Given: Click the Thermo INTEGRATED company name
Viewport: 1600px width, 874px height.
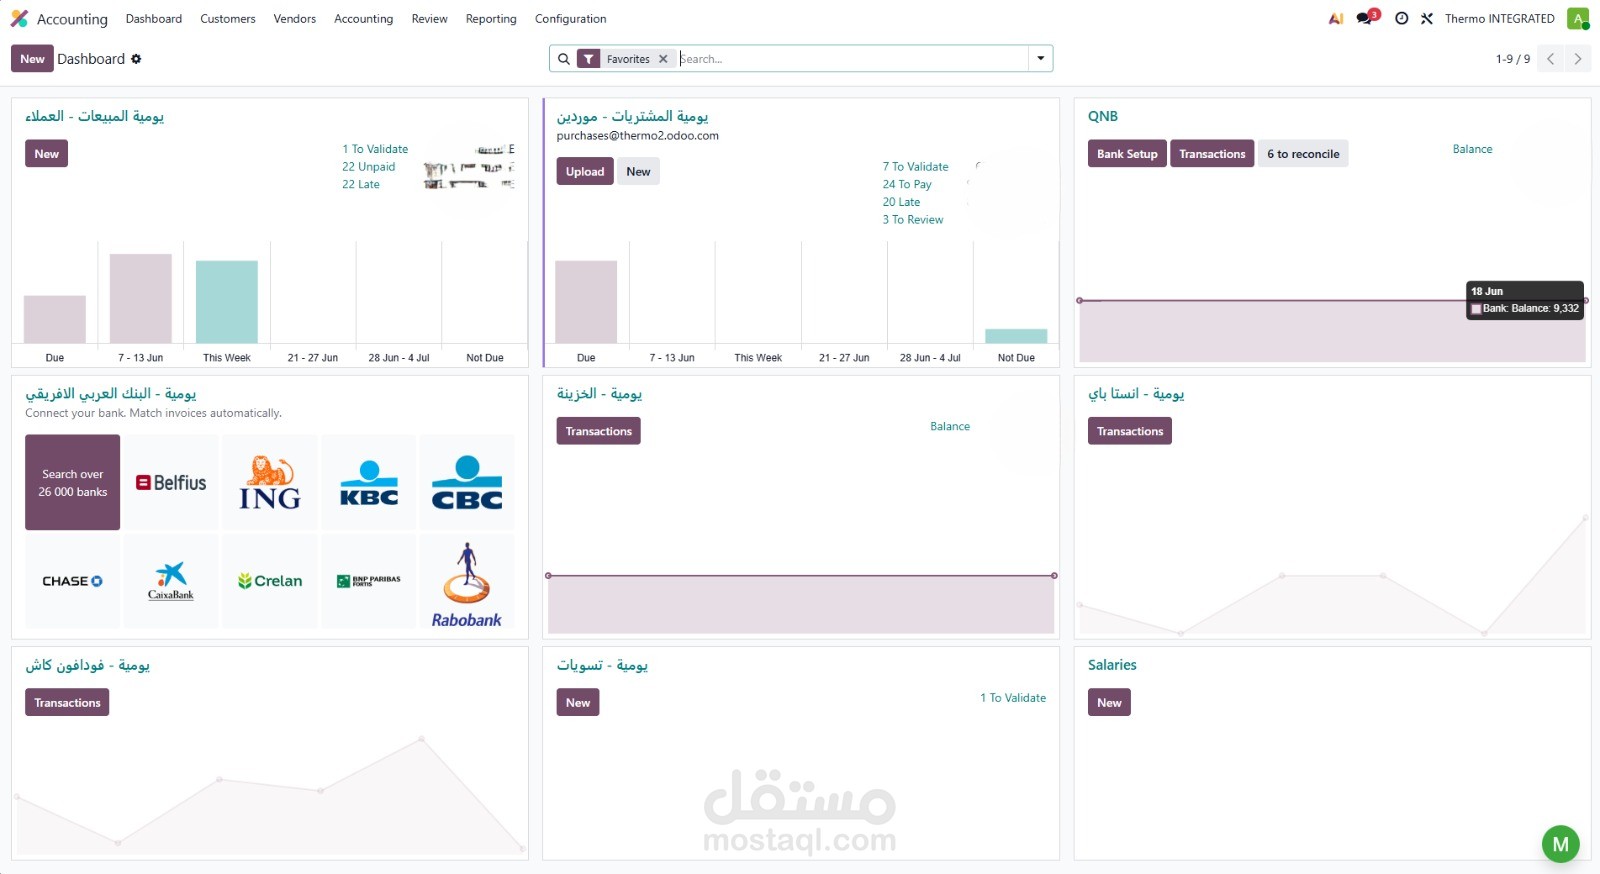Looking at the screenshot, I should [x=1499, y=19].
